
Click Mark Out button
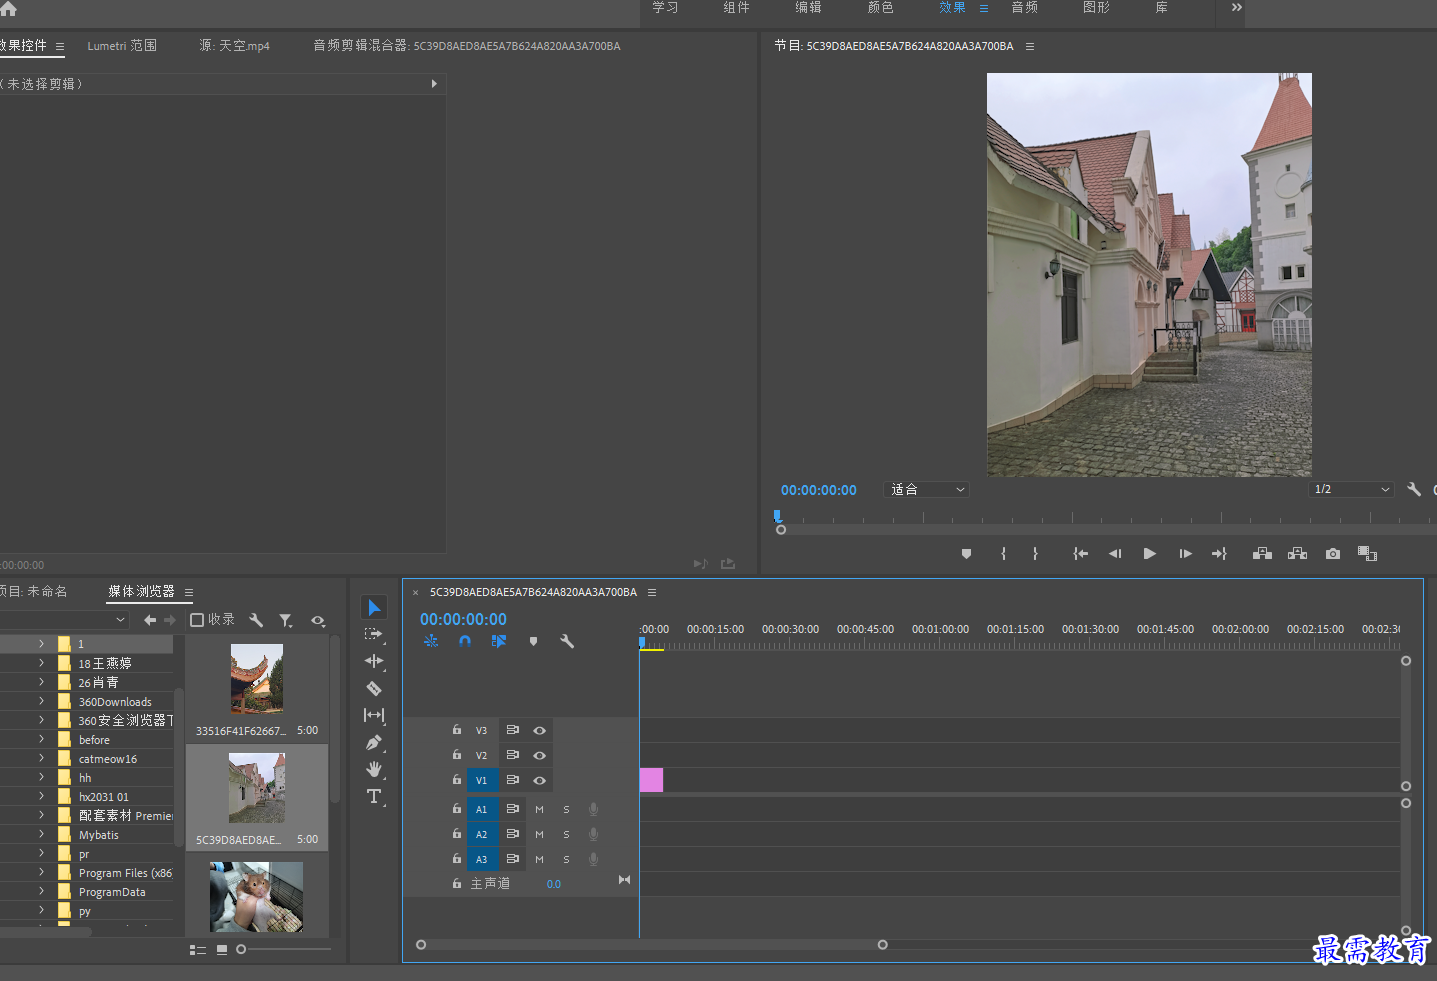tap(1035, 554)
